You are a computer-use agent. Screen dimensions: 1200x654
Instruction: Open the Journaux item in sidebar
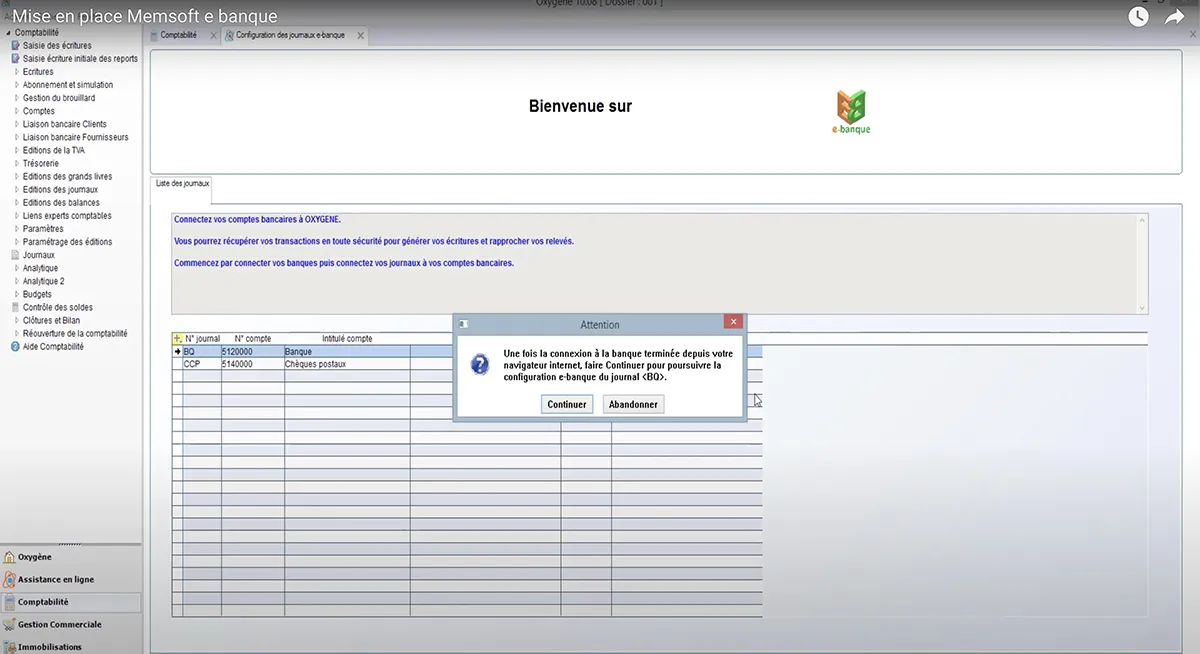click(39, 255)
